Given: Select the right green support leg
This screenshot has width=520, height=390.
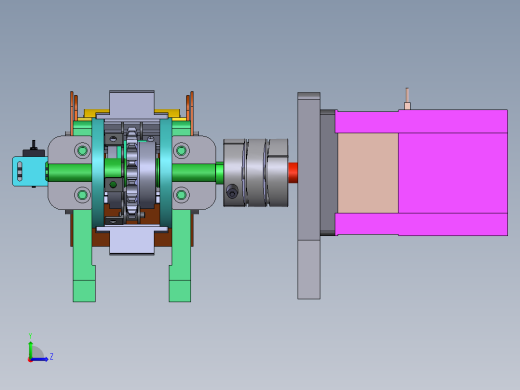Looking at the screenshot, I should pyautogui.click(x=180, y=256).
